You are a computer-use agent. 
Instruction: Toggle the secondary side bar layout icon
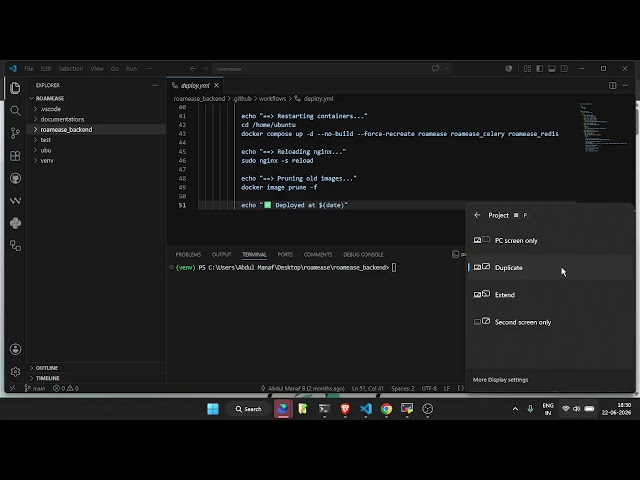564,69
